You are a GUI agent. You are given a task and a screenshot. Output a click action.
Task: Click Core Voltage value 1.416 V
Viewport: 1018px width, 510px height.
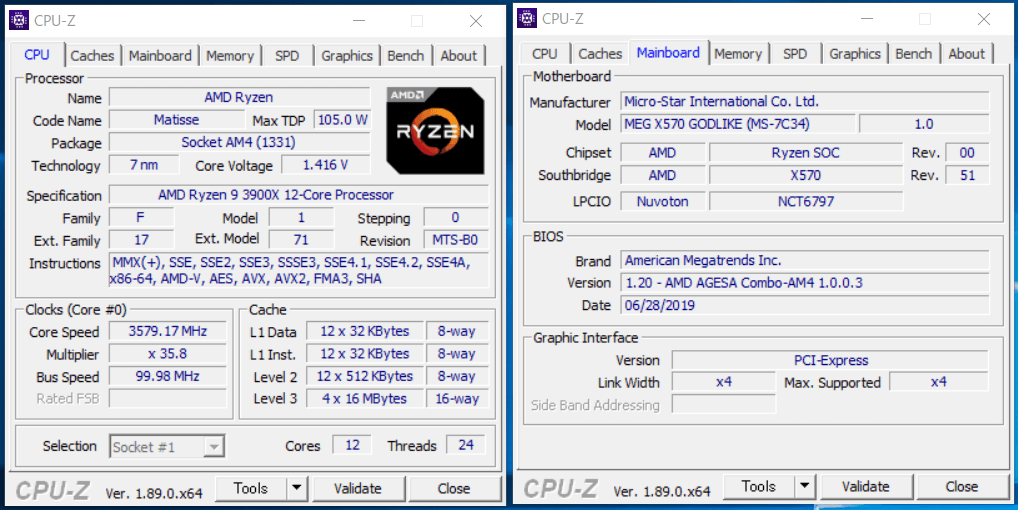click(326, 165)
